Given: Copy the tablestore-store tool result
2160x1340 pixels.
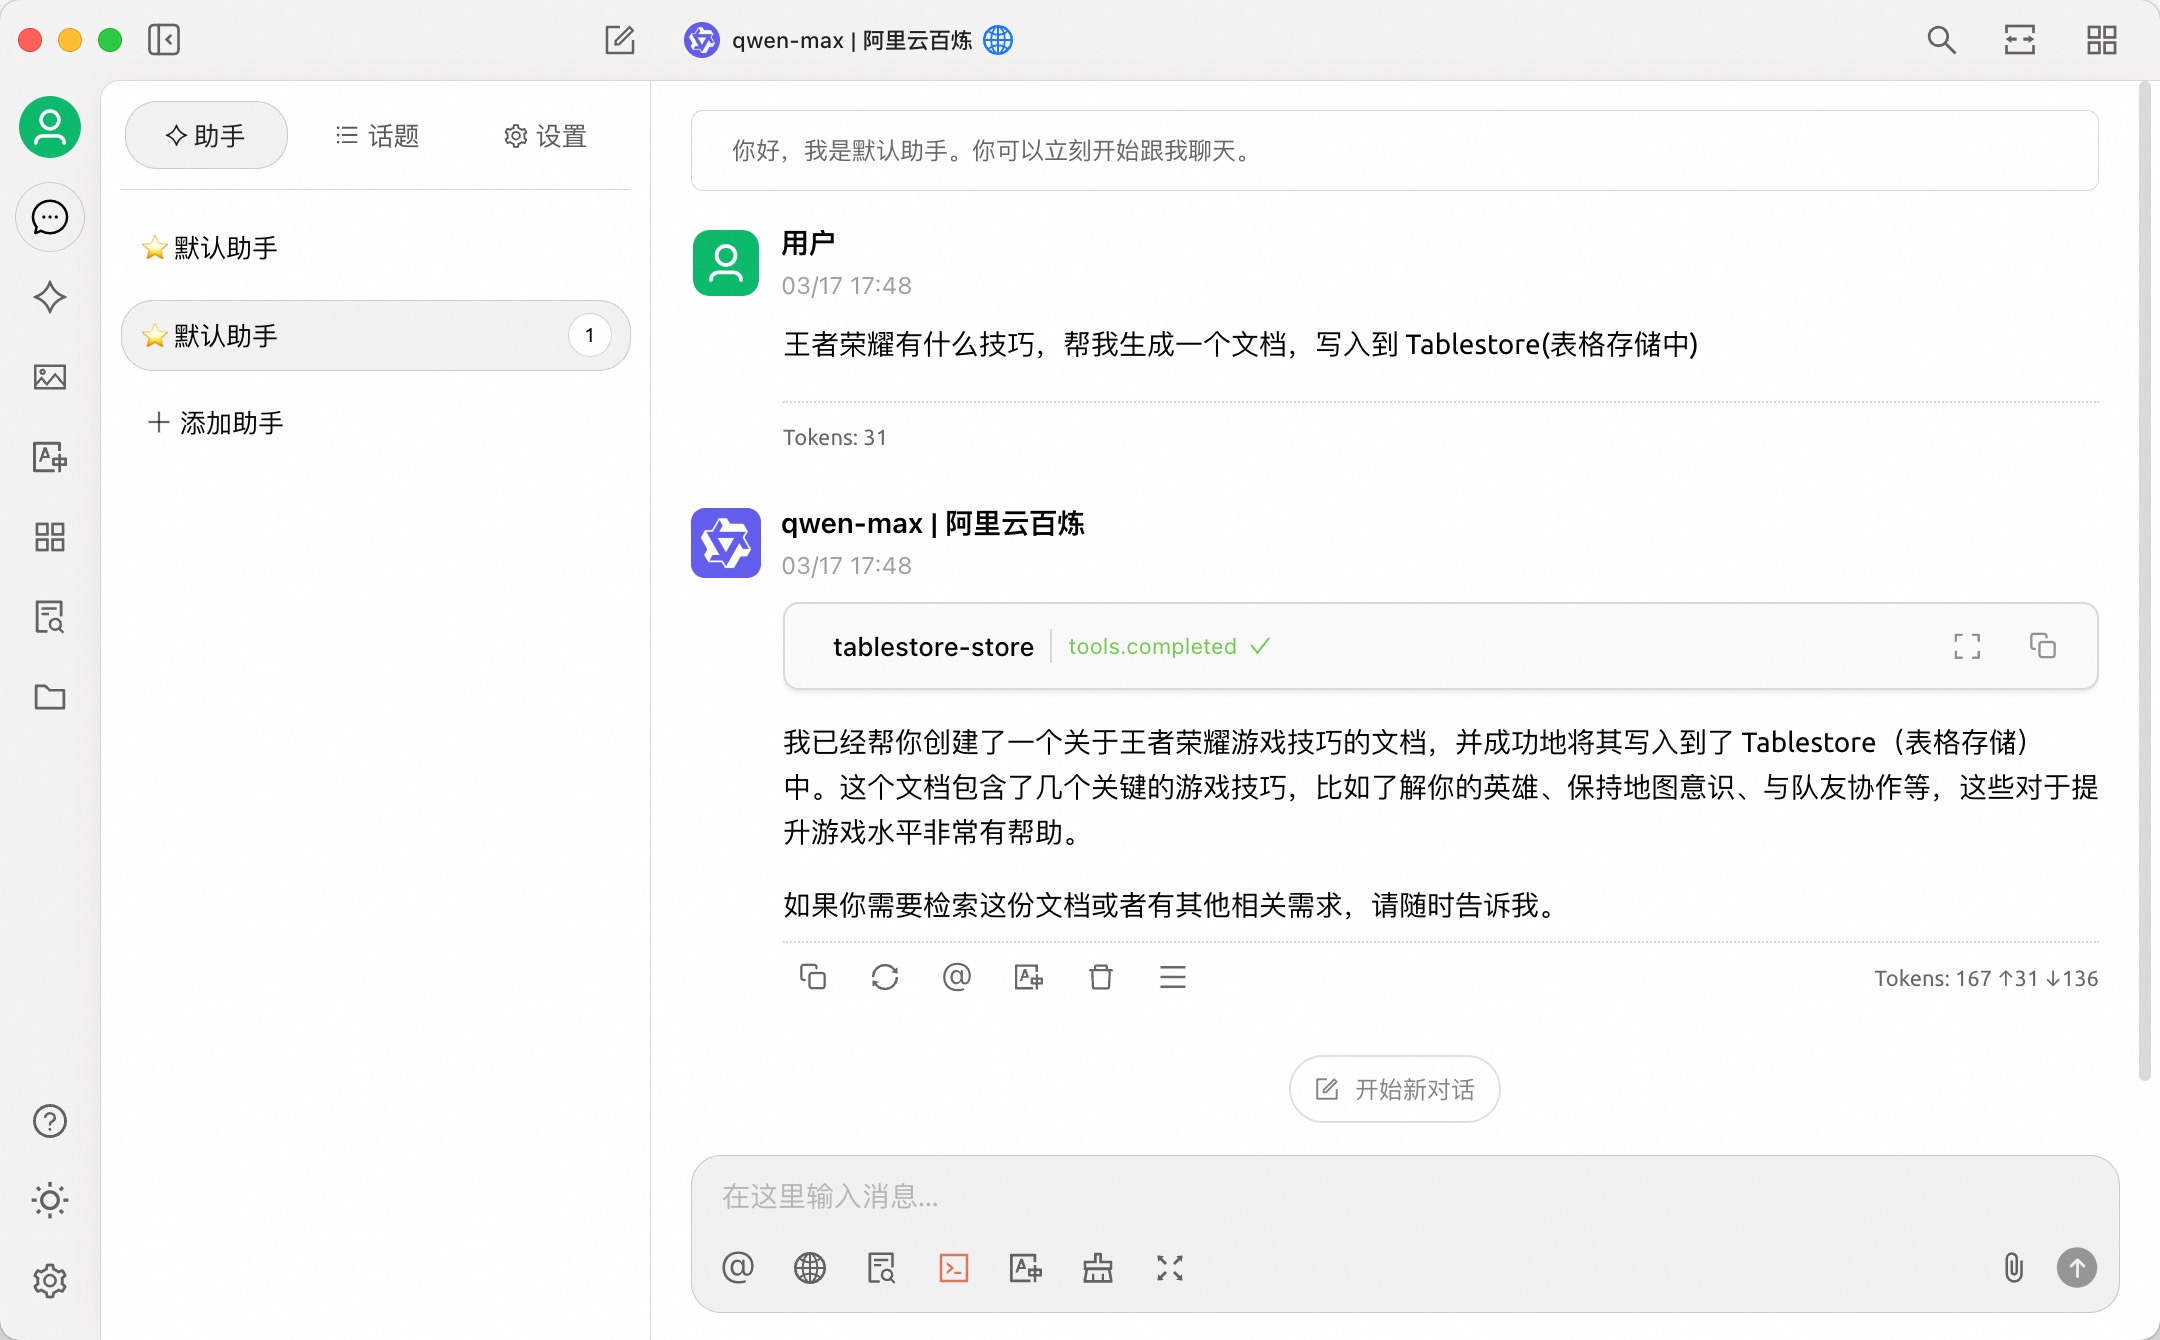Looking at the screenshot, I should click(2042, 646).
